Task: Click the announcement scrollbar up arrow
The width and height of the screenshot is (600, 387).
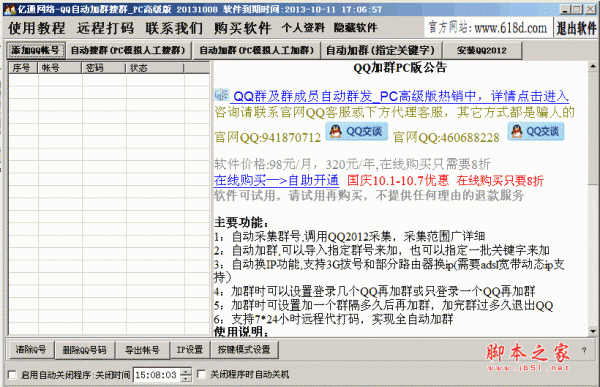Action: (593, 66)
